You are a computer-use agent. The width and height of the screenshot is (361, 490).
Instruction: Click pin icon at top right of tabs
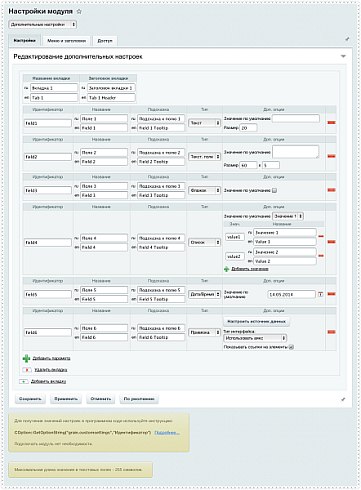(x=347, y=39)
